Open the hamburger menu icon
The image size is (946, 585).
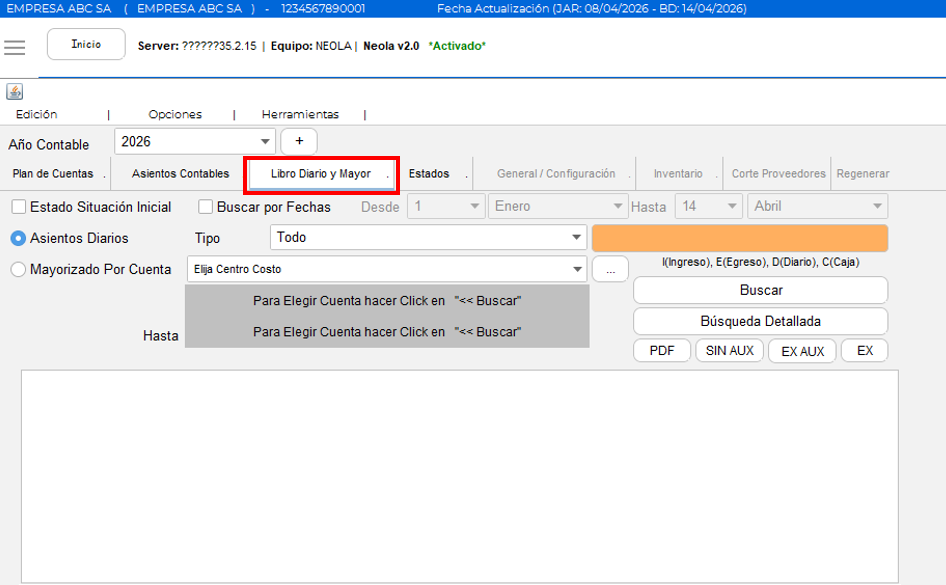tap(14, 48)
